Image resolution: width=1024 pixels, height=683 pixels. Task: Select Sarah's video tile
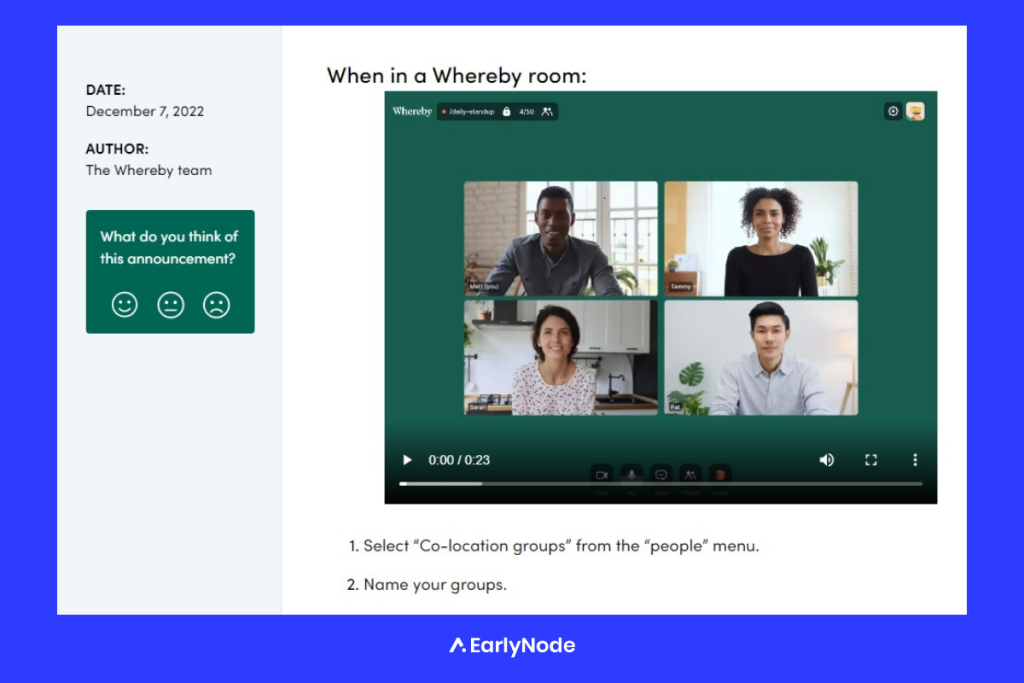[561, 357]
